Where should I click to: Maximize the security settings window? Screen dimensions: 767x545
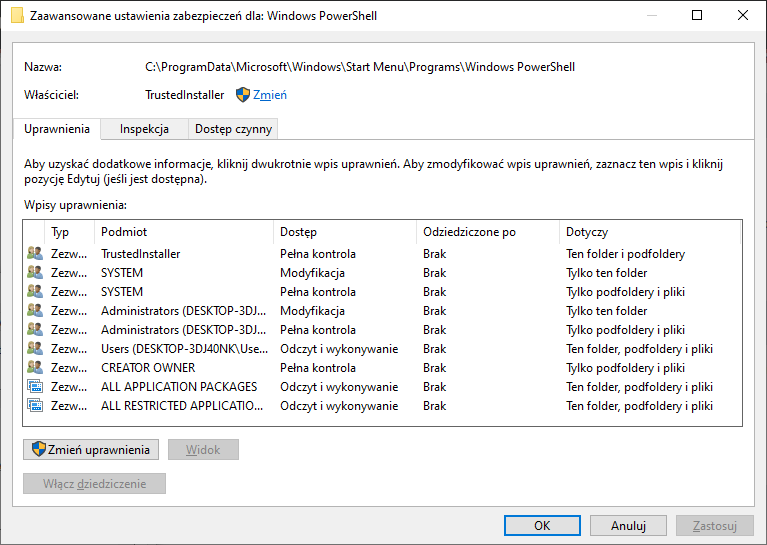697,15
